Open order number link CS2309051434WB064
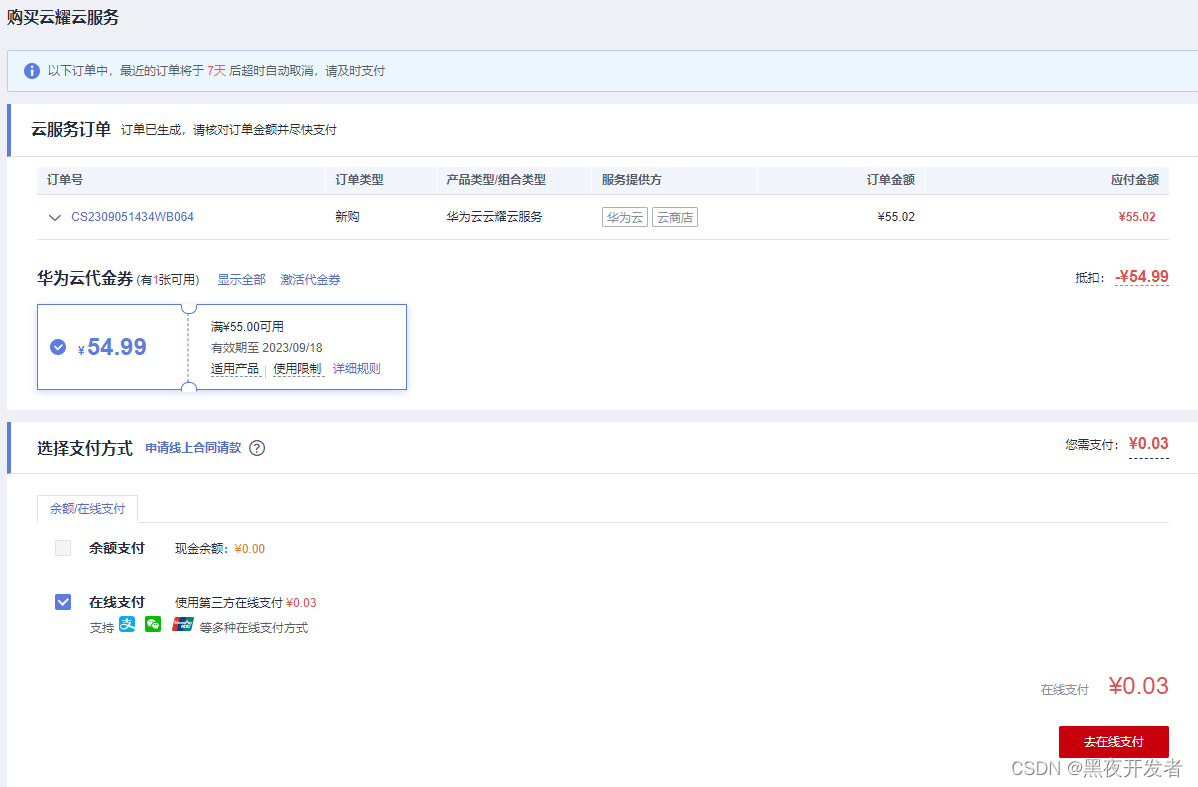This screenshot has width=1198, height=787. [132, 217]
